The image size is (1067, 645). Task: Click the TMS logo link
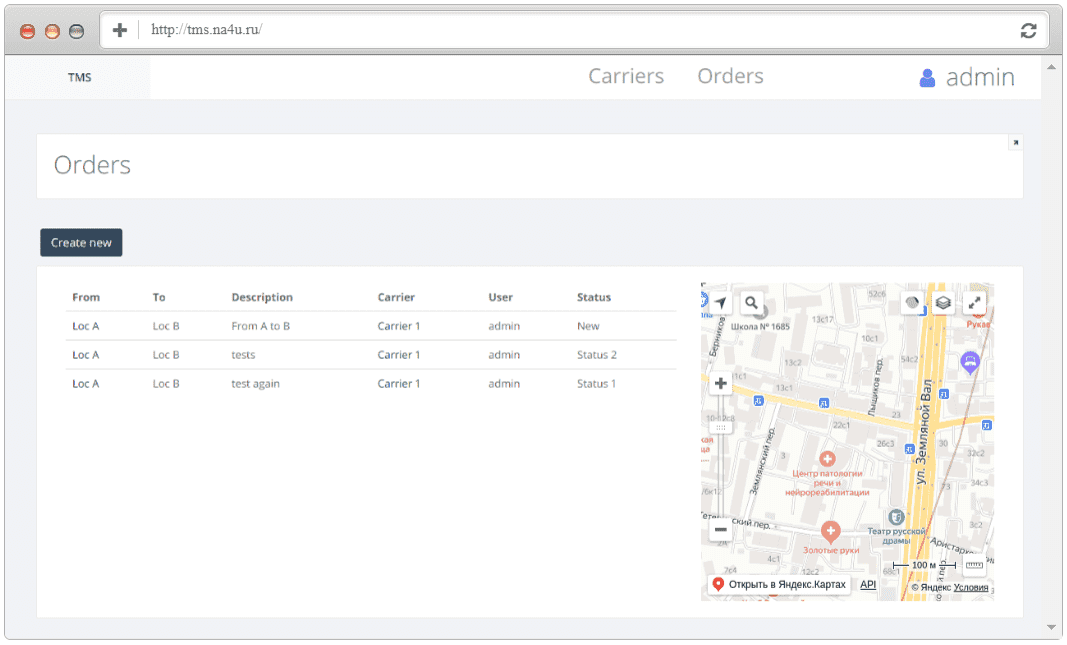pos(79,78)
